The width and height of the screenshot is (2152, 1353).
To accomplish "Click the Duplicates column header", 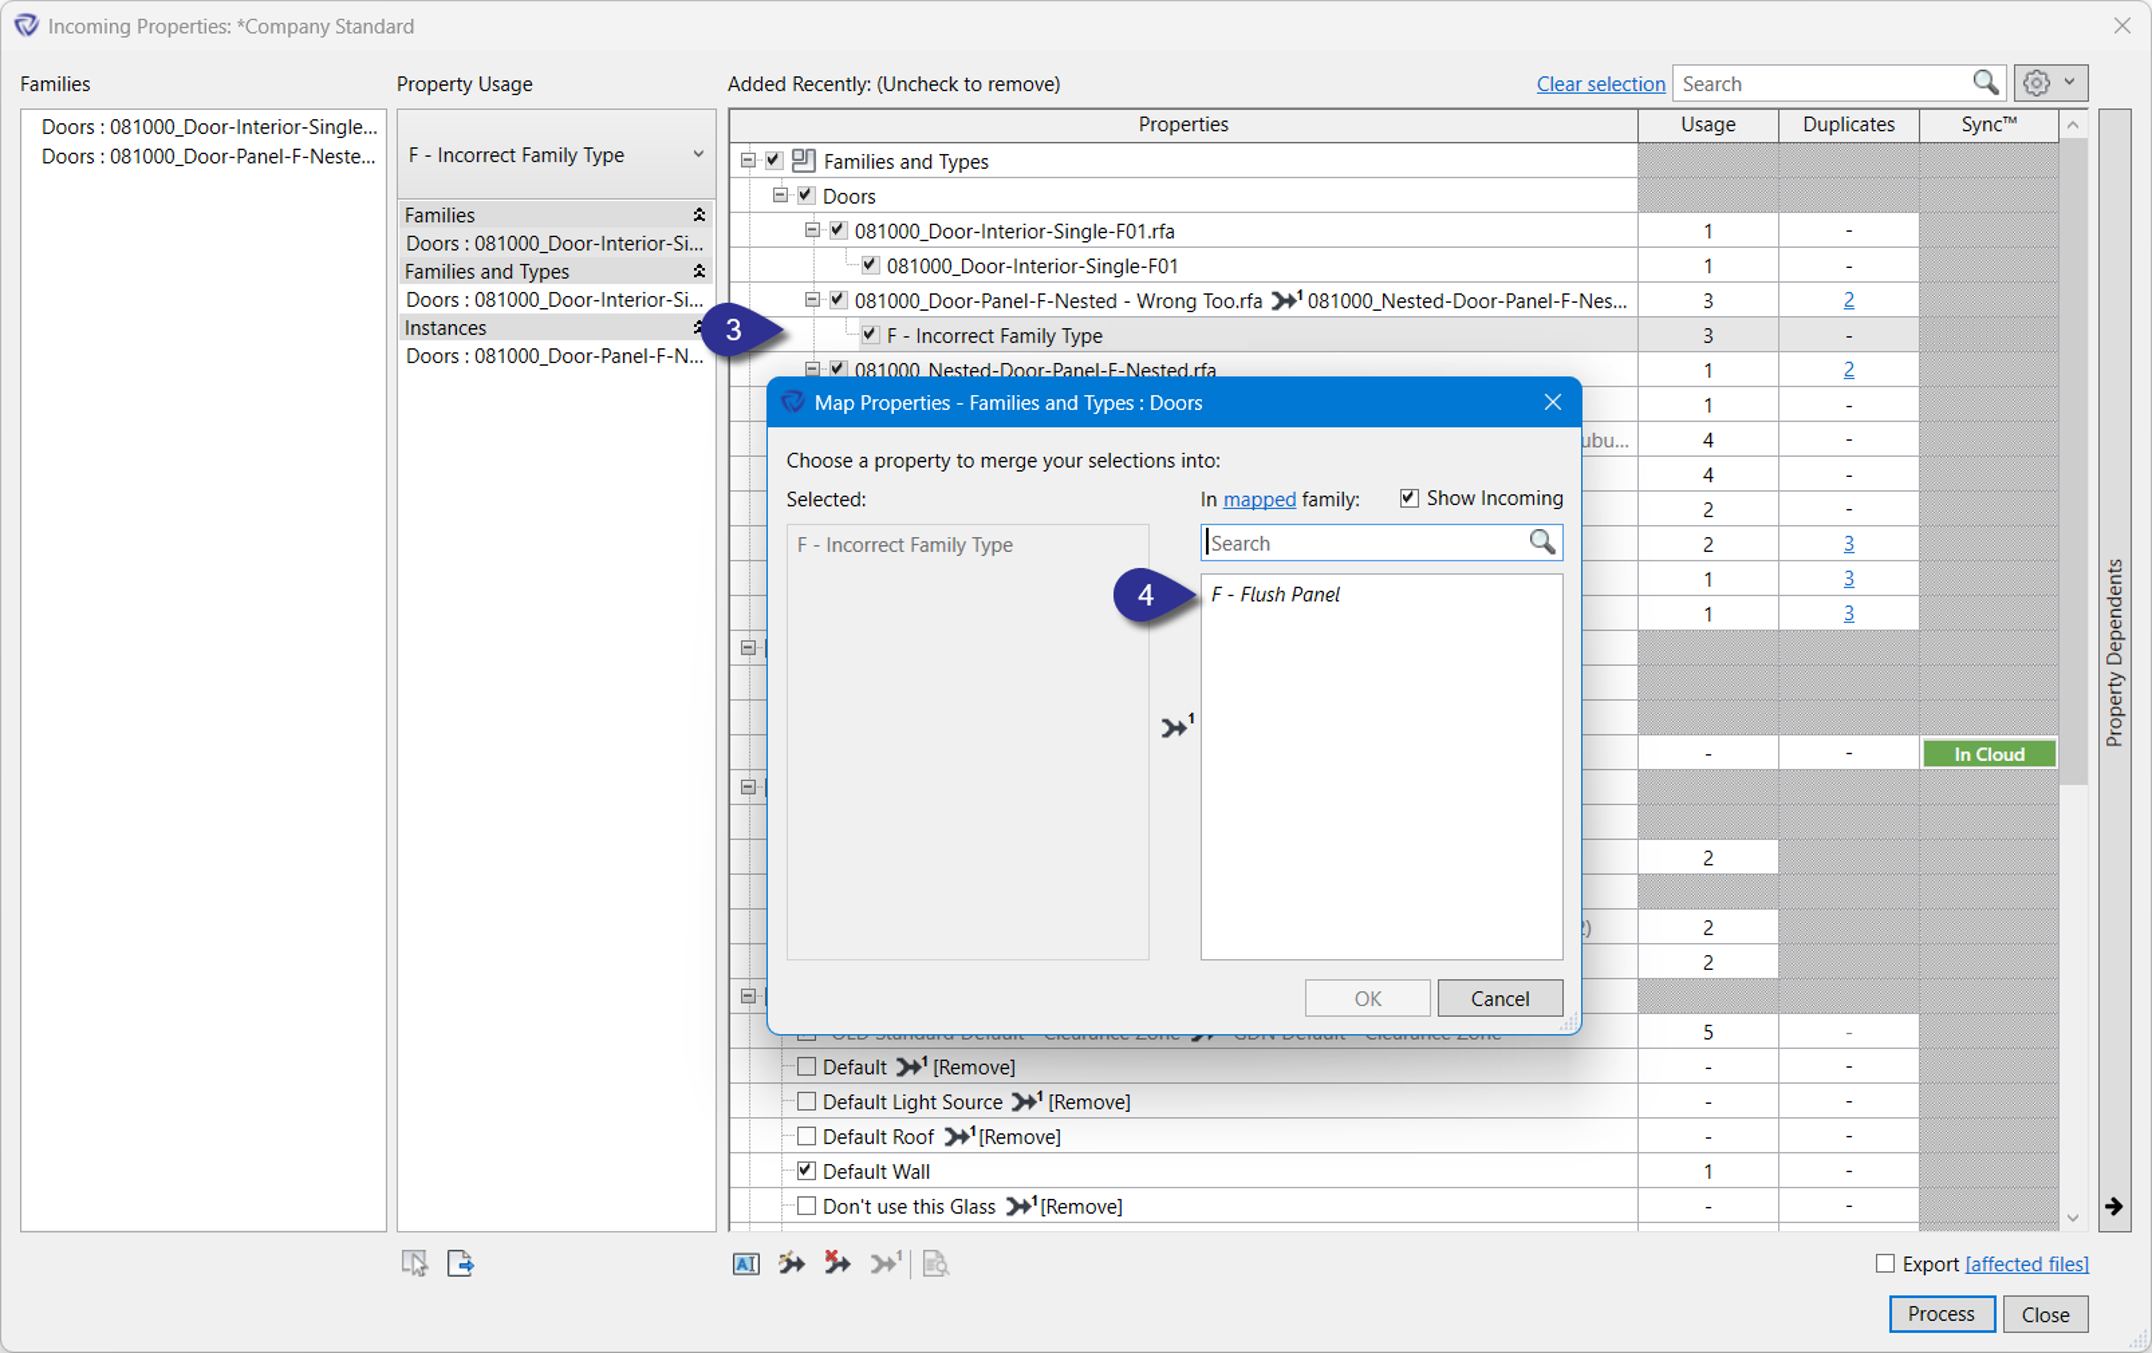I will (x=1848, y=124).
